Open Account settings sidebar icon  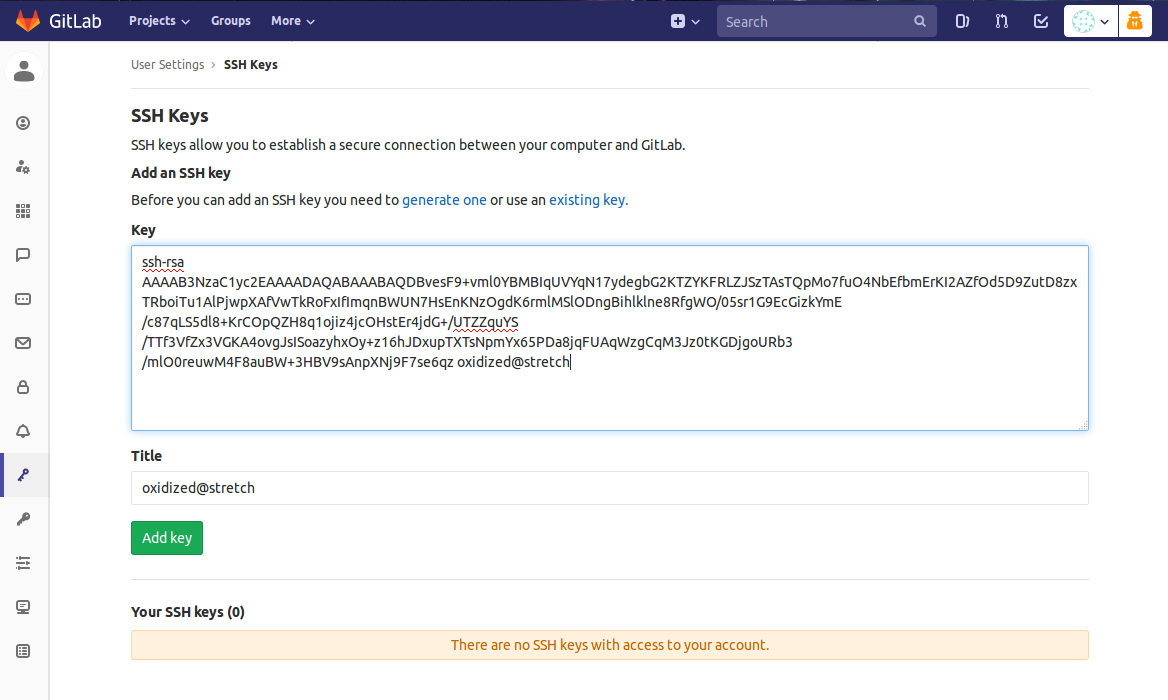pos(23,167)
